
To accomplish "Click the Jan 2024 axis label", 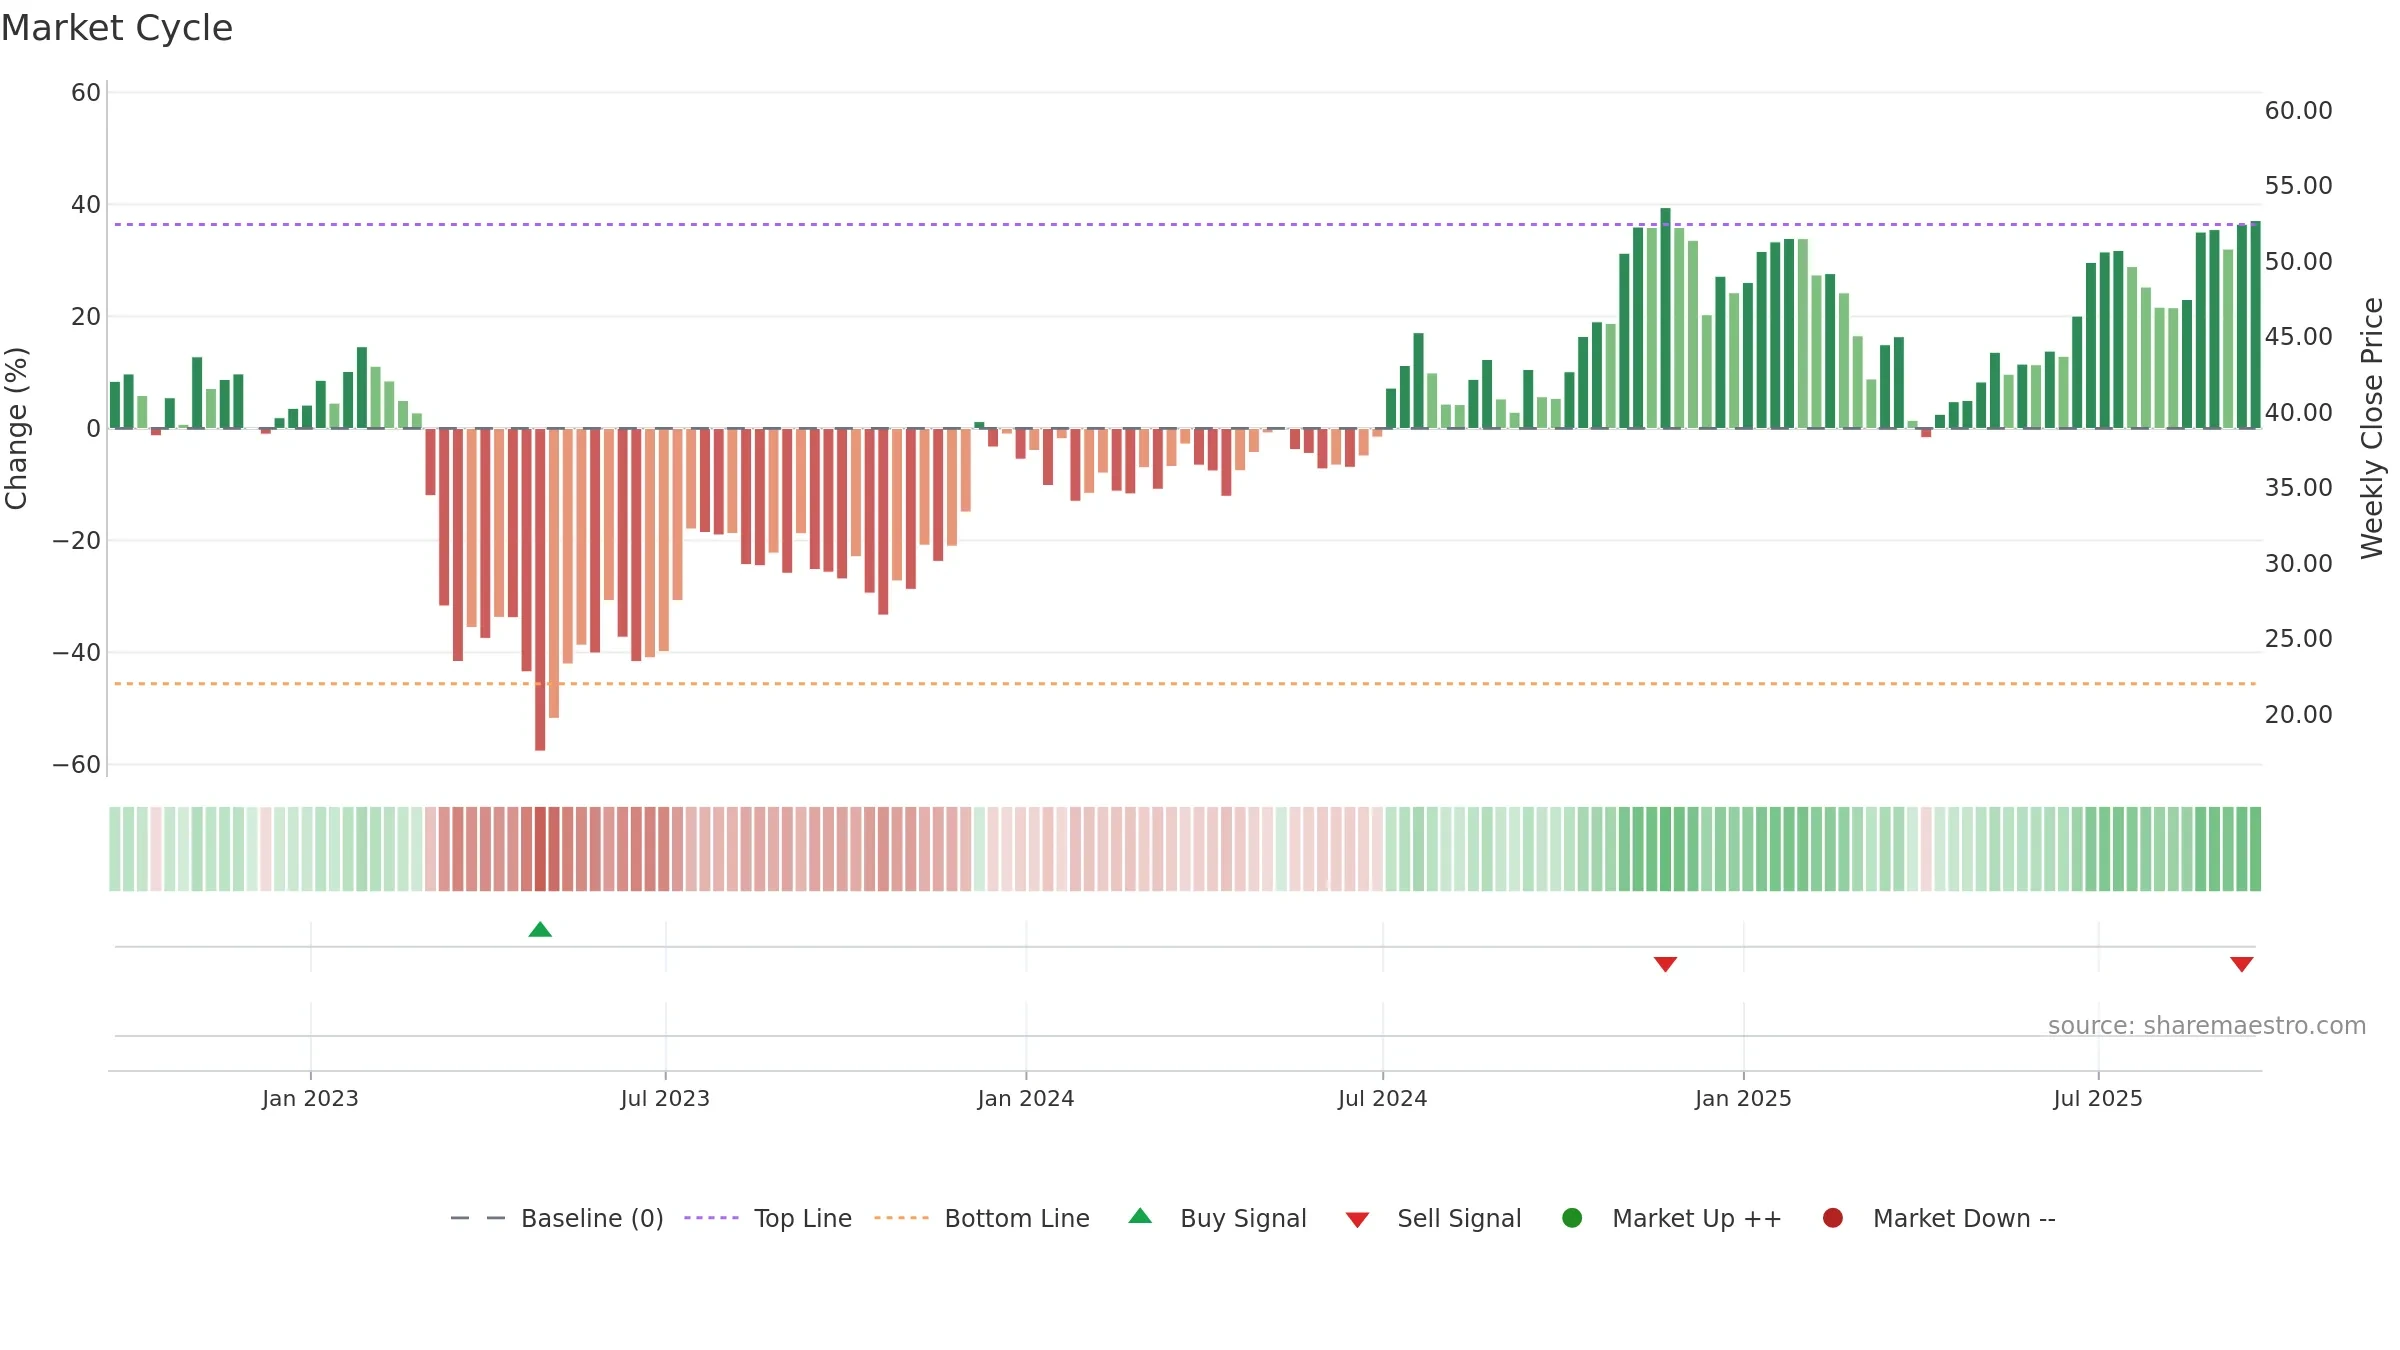I will pos(1026,1099).
